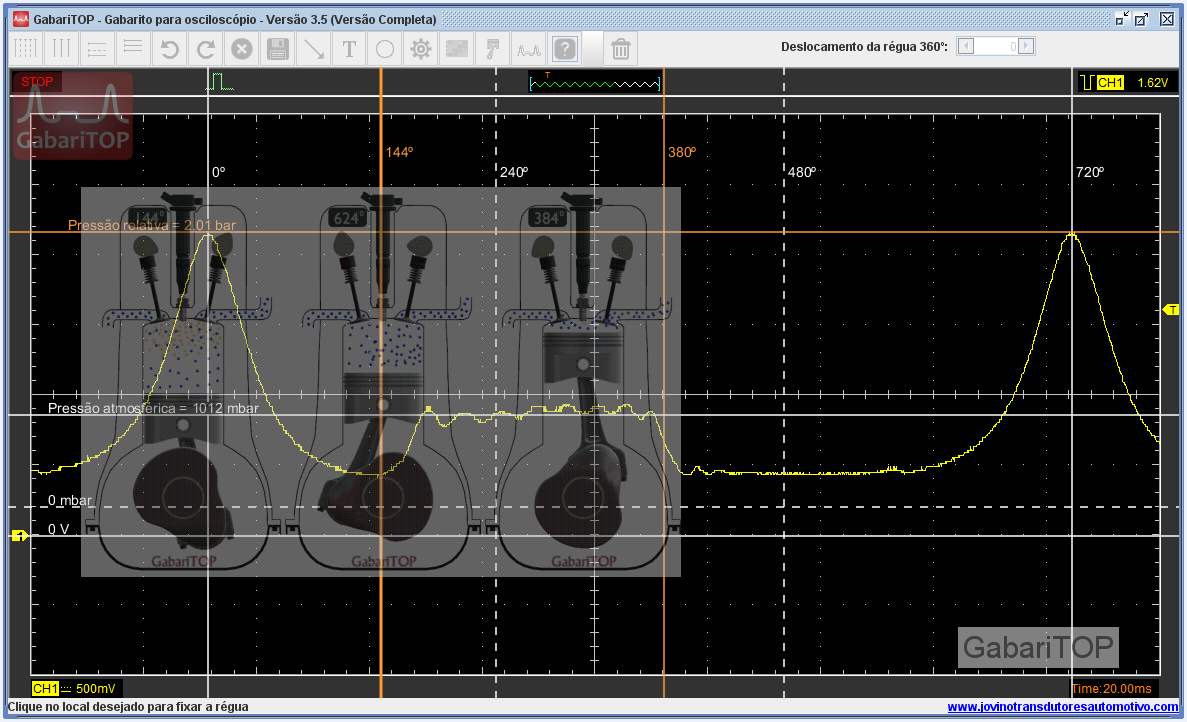
Task: Click the 720° ruler label
Action: [x=1090, y=172]
